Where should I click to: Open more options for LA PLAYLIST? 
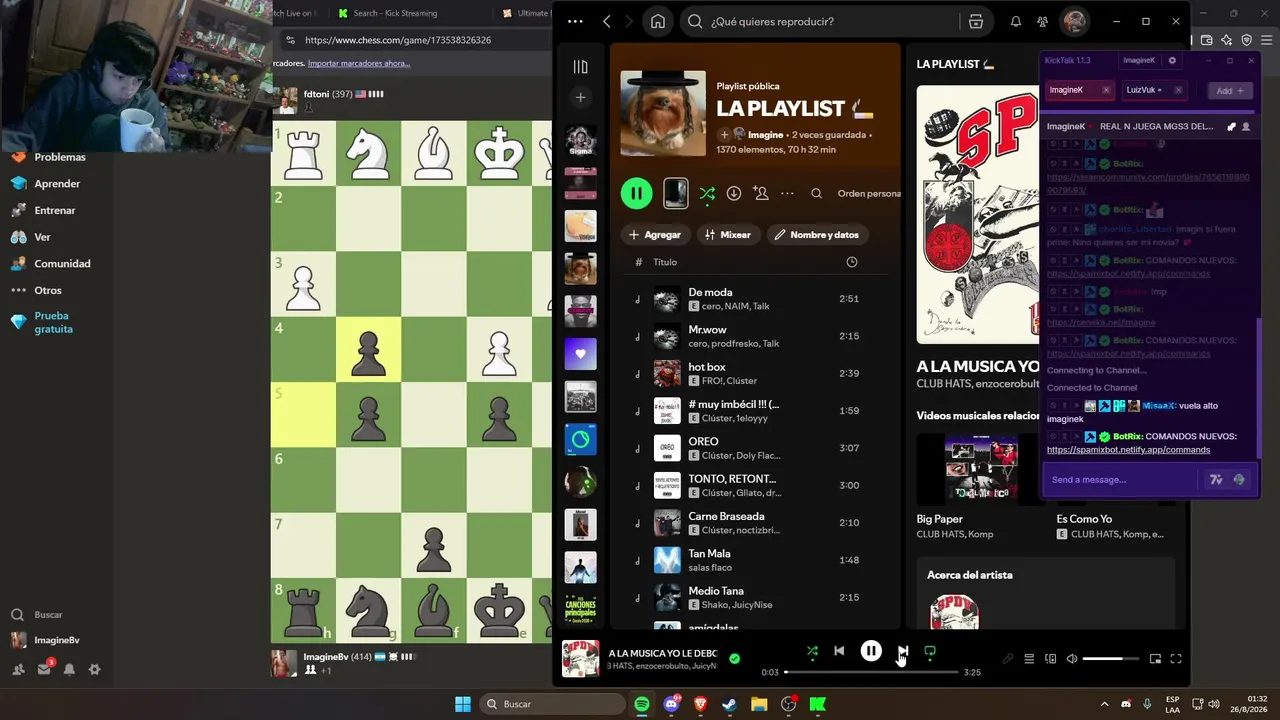788,193
